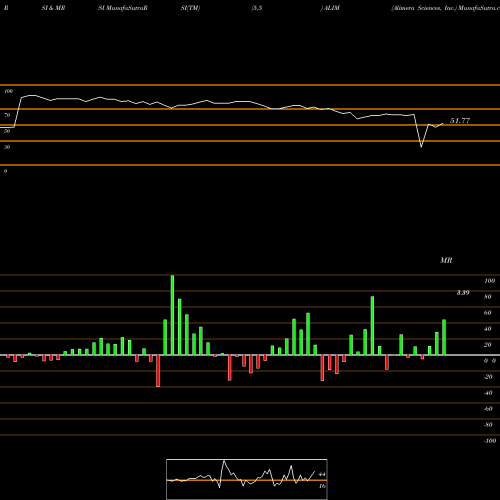The height and width of the screenshot is (500, 500).
Task: Click the 60 label on MR axis
Action: (x=488, y=313)
